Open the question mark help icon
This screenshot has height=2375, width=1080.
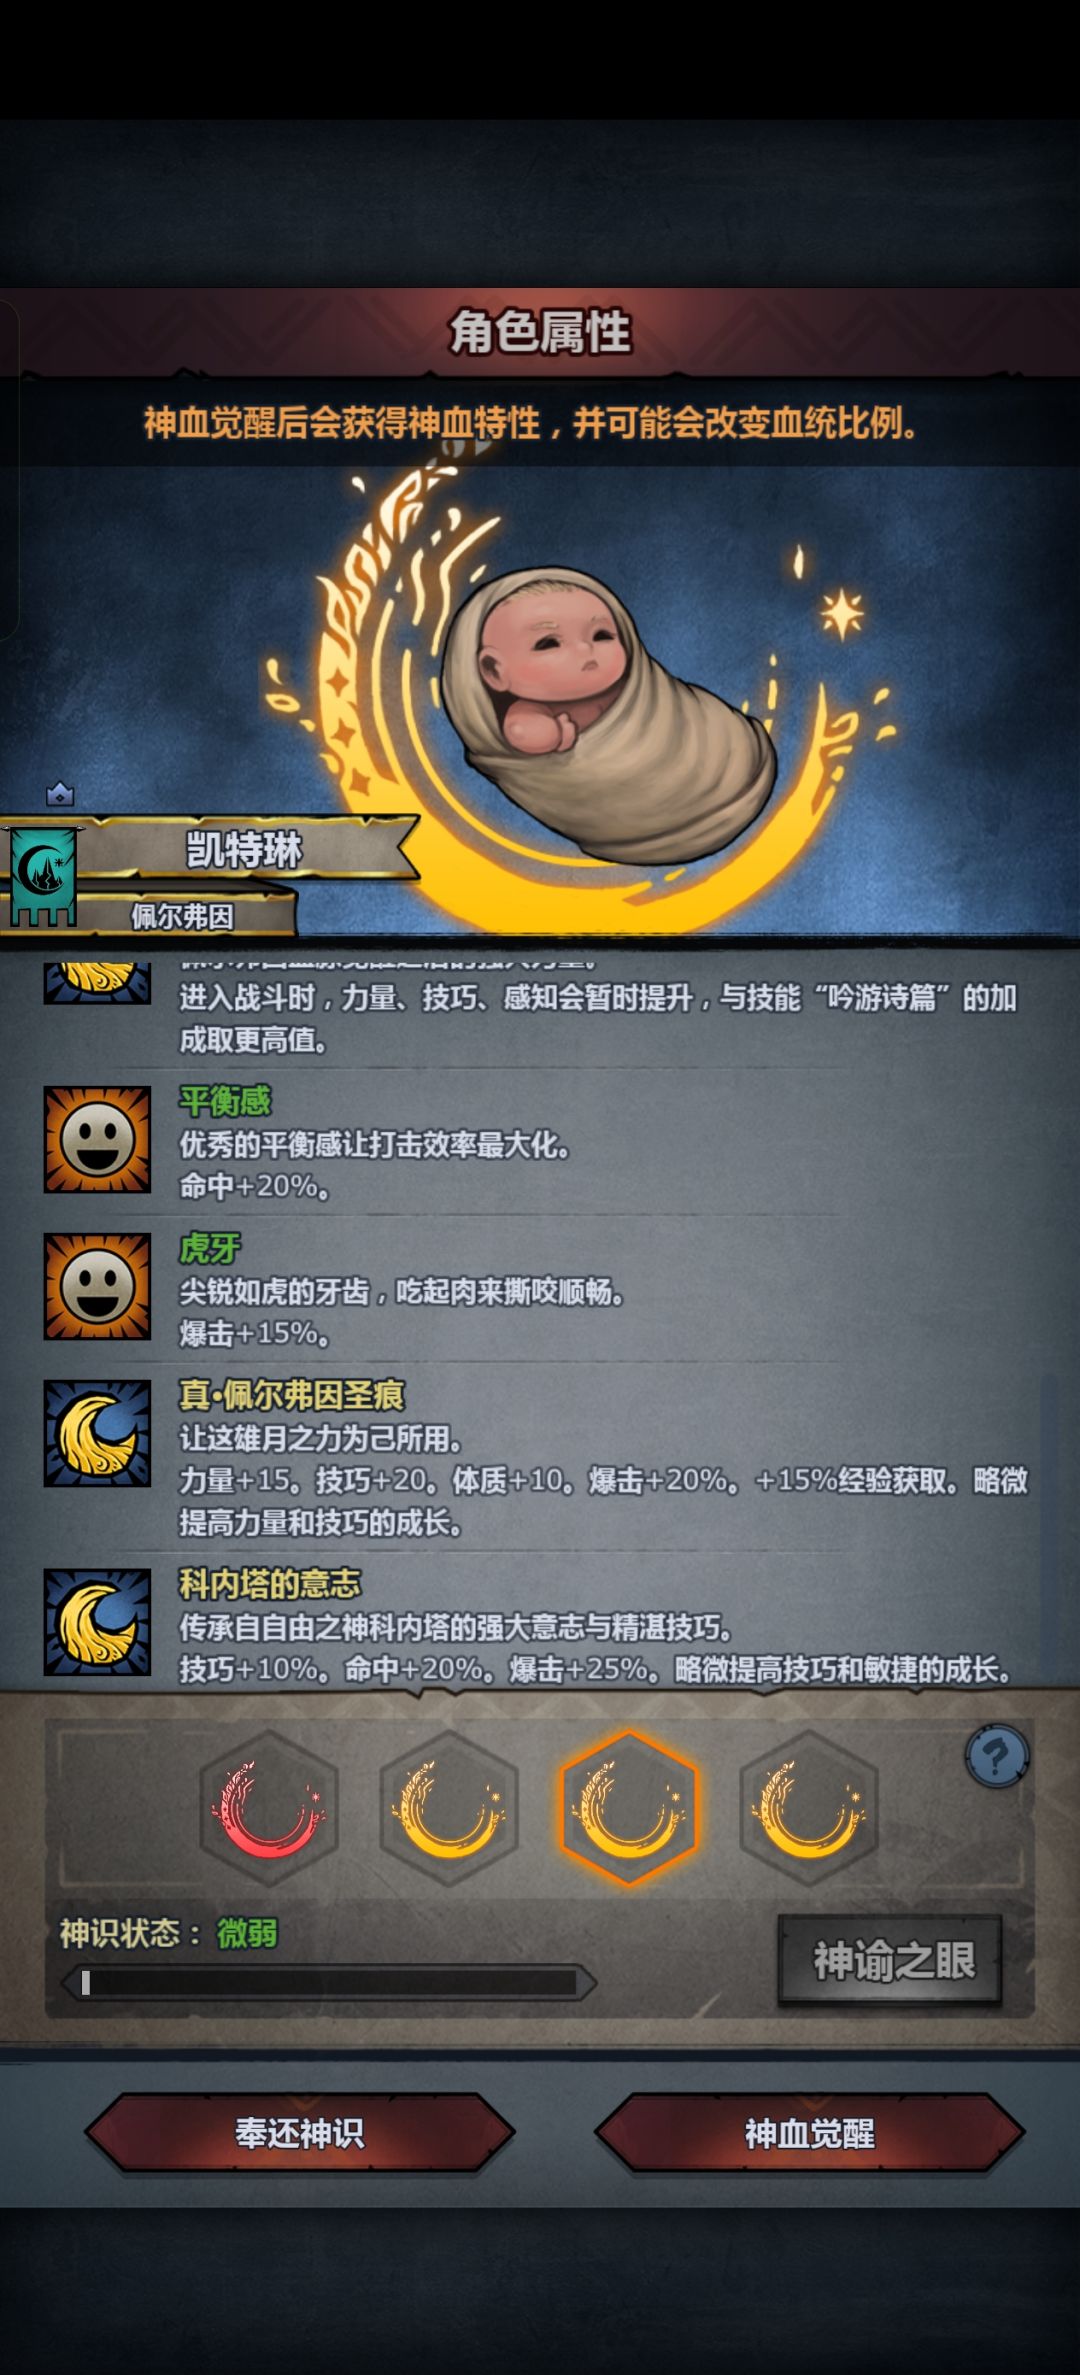tap(997, 1756)
